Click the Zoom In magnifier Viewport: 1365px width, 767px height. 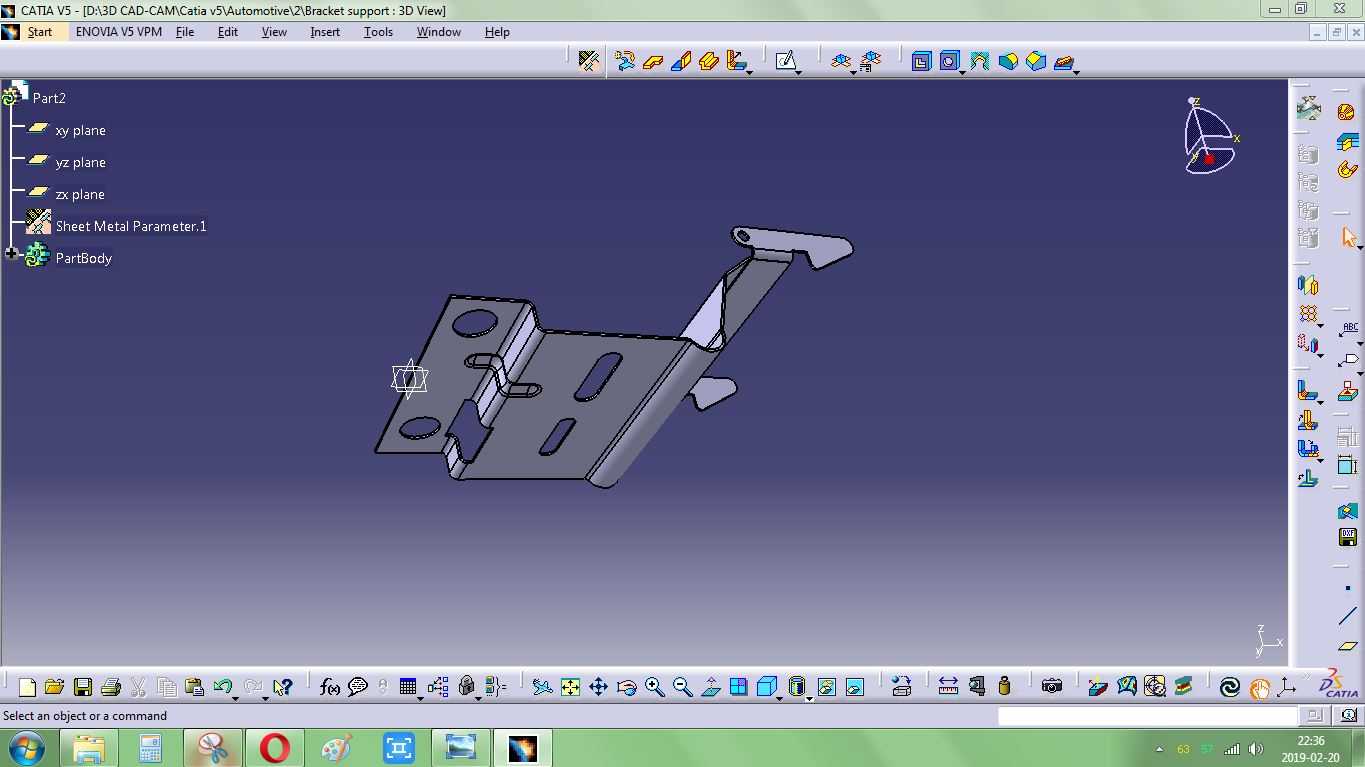(655, 687)
